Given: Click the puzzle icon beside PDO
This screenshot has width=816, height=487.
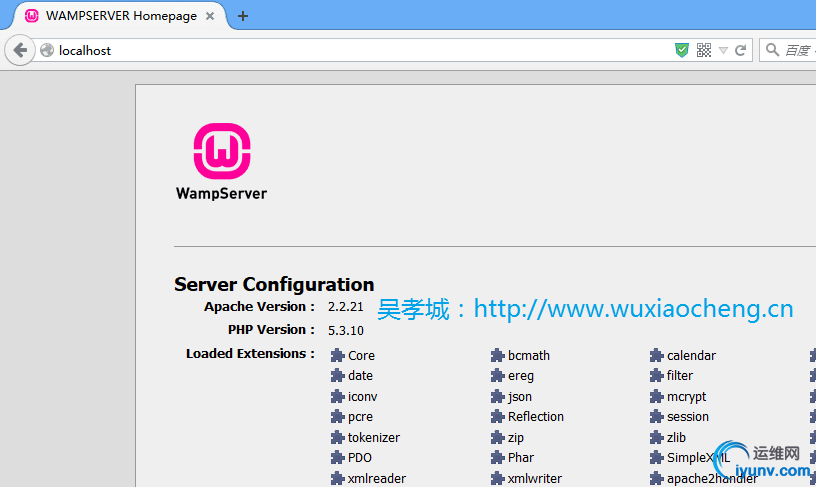Looking at the screenshot, I should [x=338, y=458].
